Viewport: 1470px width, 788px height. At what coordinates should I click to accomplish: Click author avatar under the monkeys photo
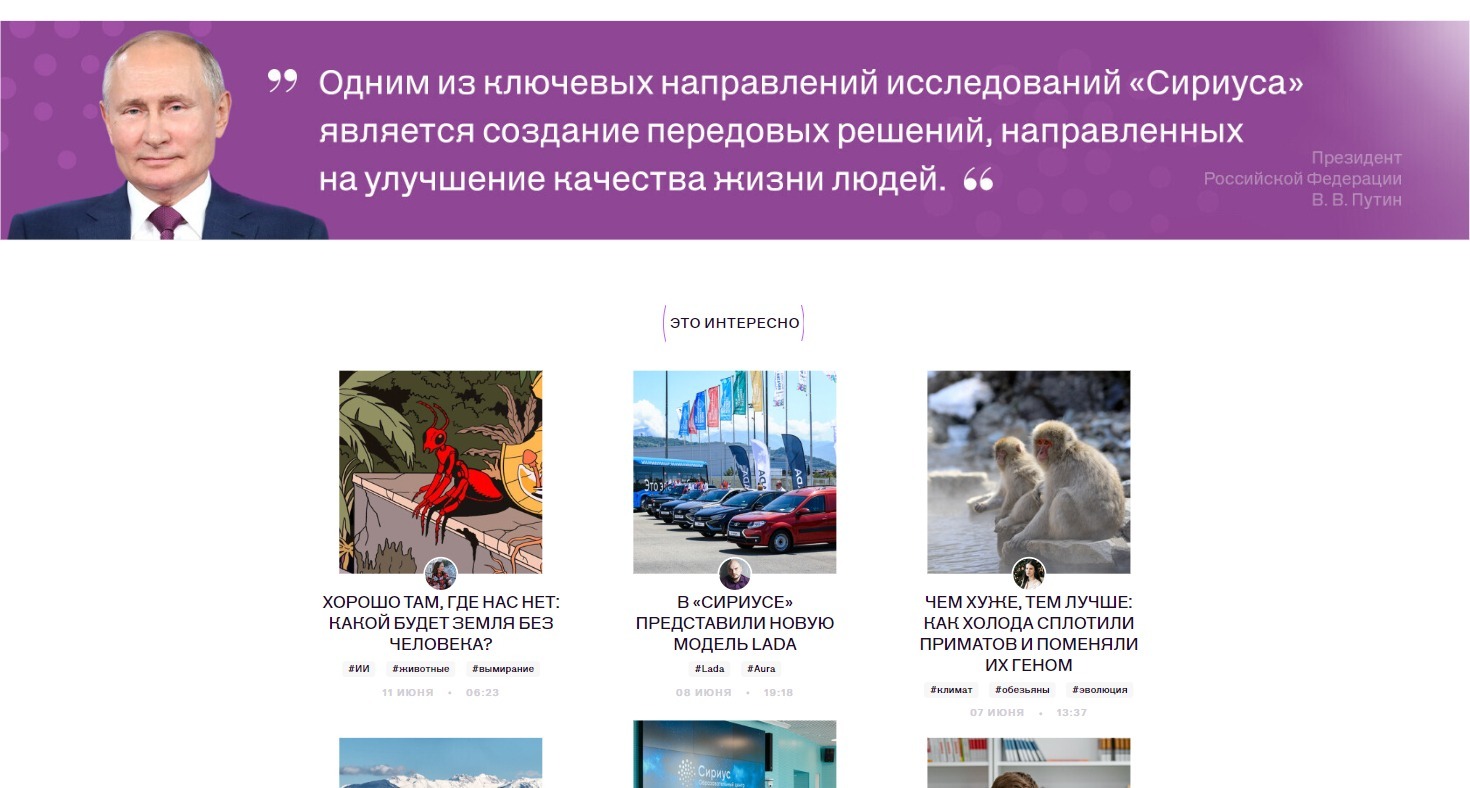pos(1029,574)
